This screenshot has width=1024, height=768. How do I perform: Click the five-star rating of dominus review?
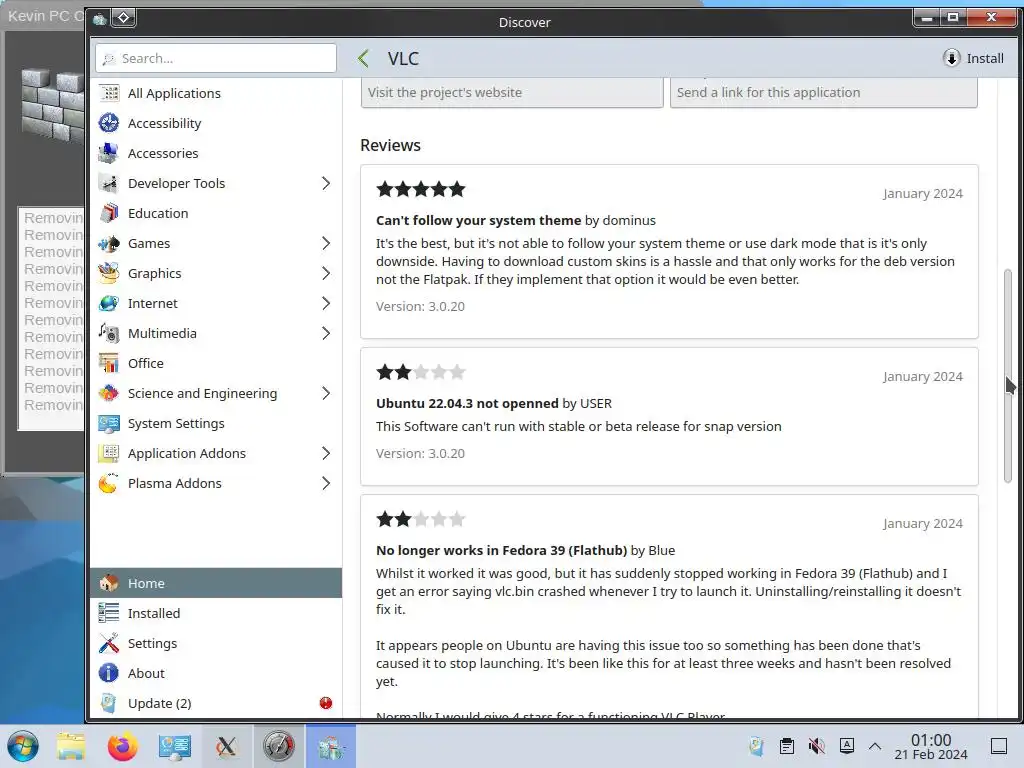(x=421, y=189)
